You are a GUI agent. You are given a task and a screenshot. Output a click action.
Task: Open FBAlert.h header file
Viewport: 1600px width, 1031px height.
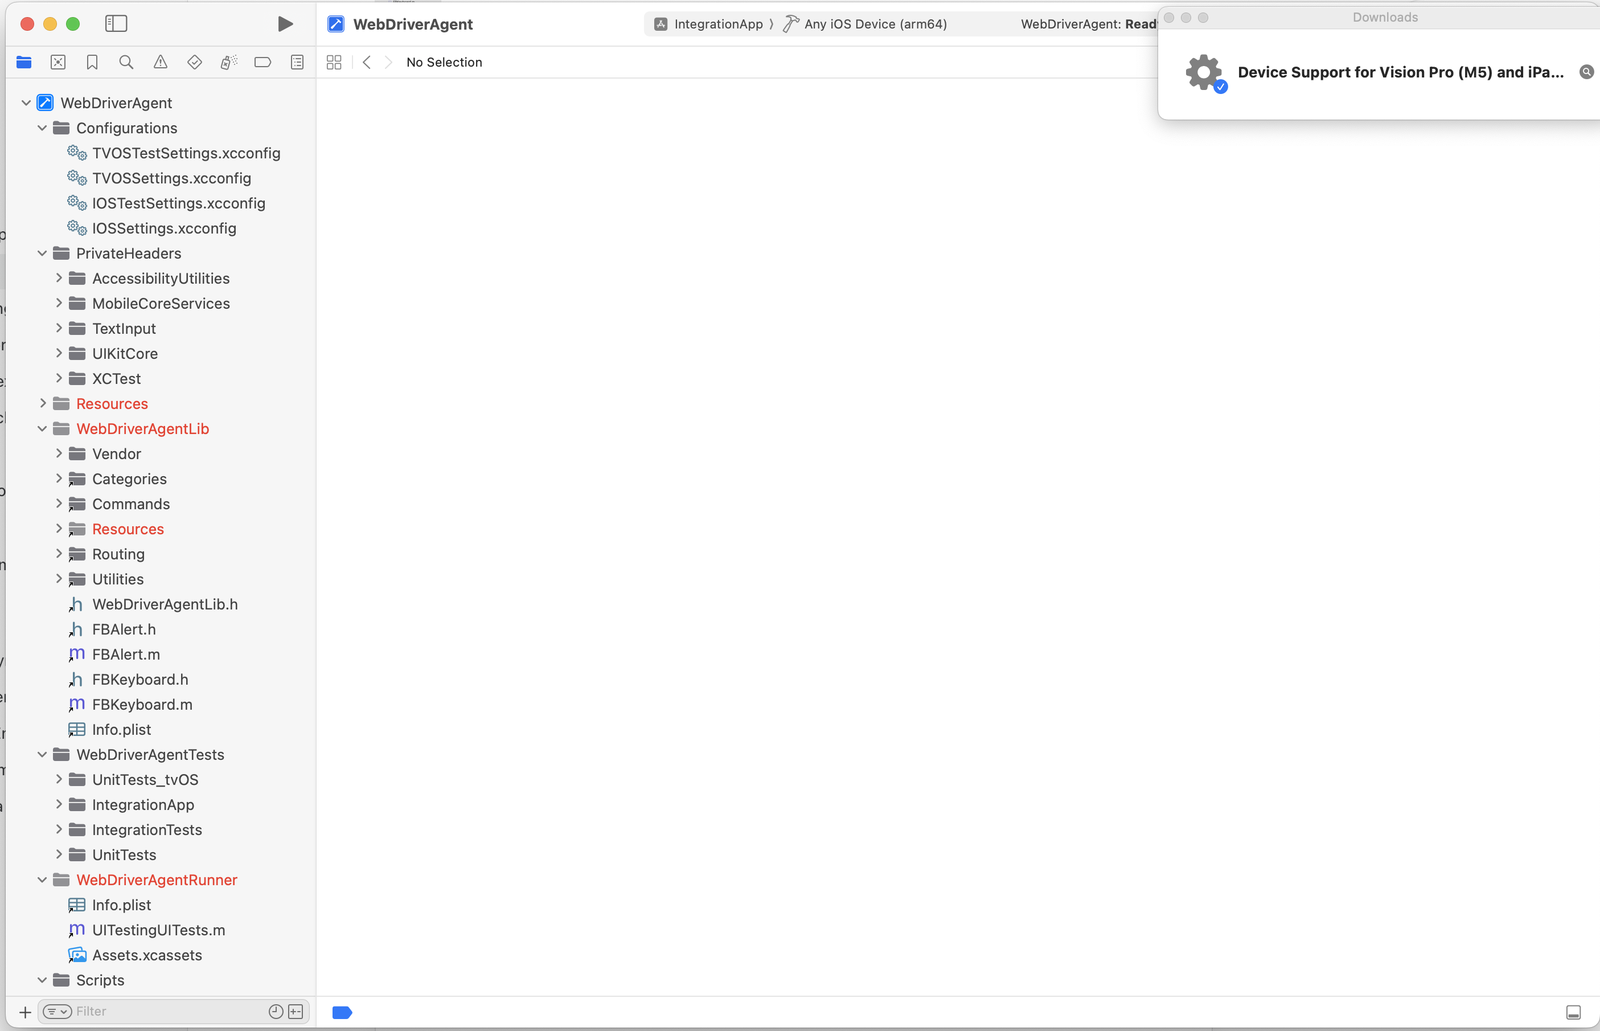pyautogui.click(x=111, y=629)
